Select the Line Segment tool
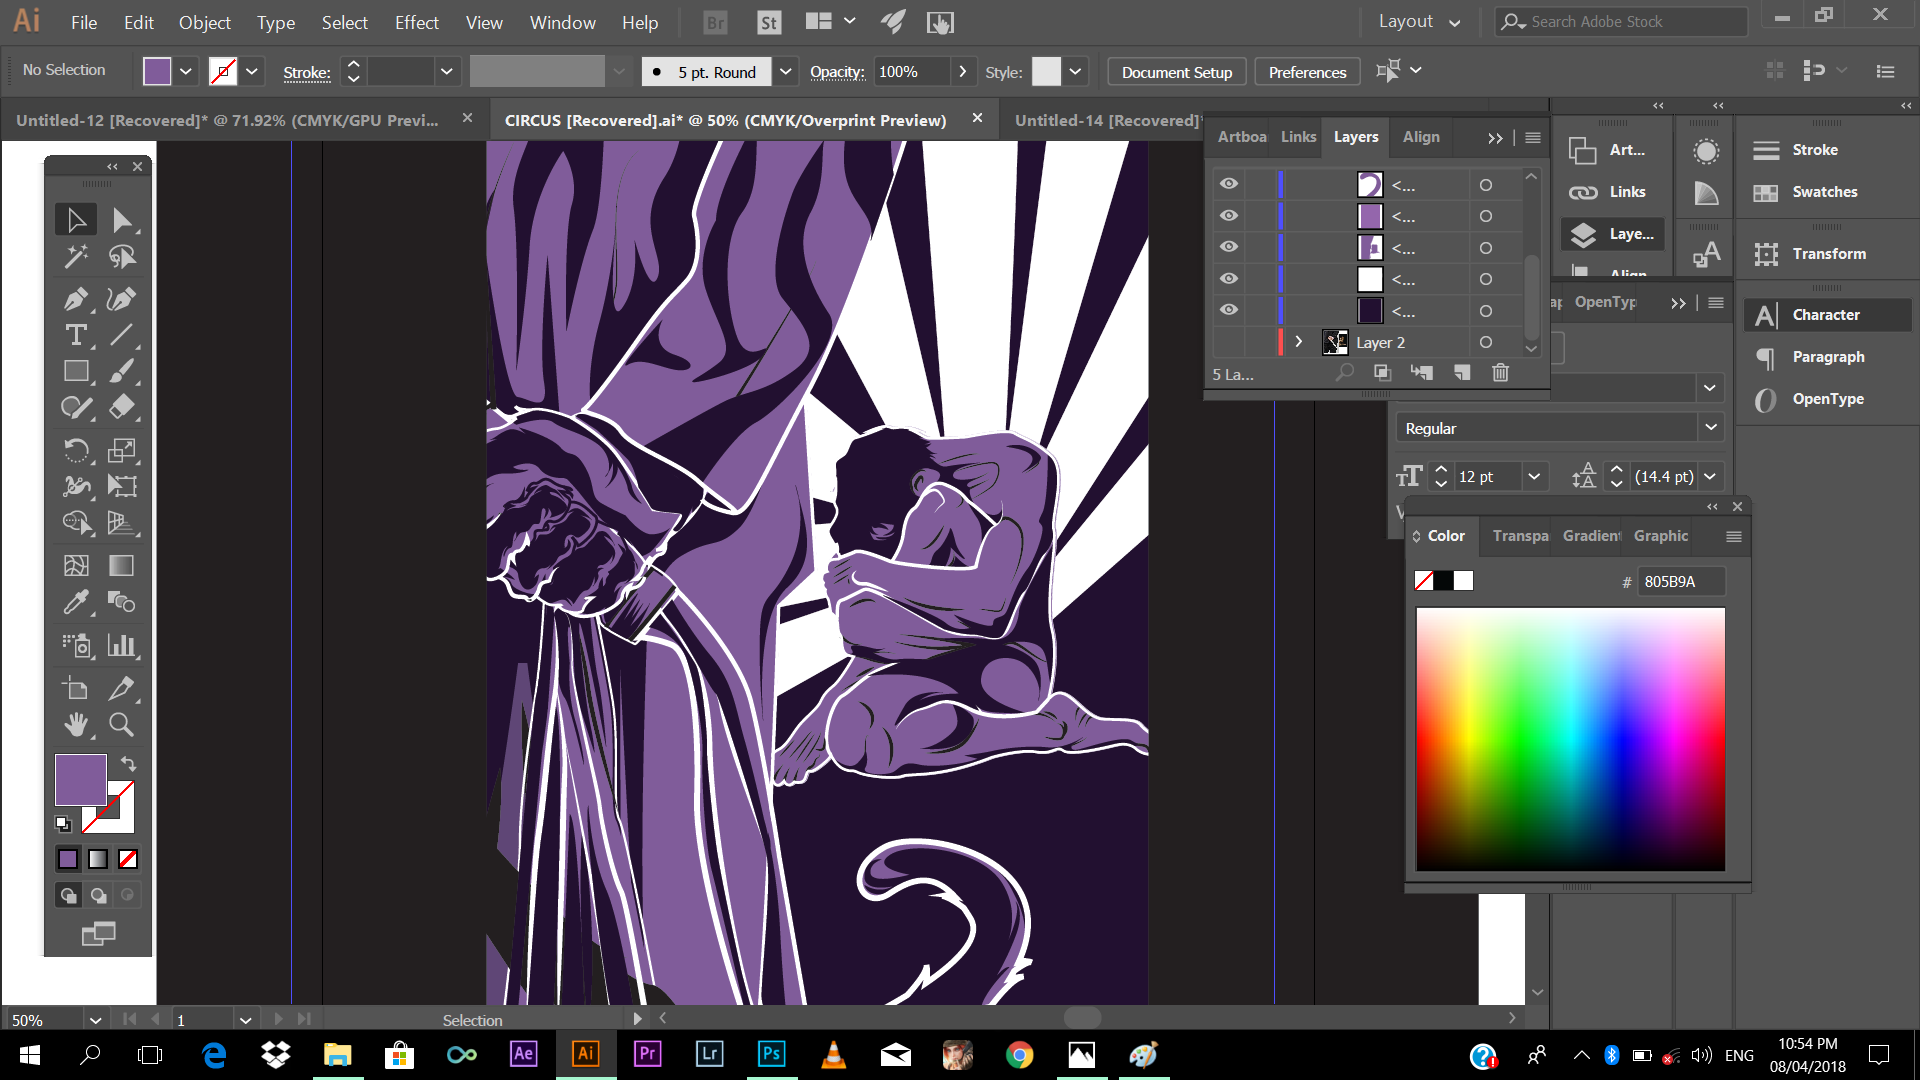The image size is (1920, 1080). pyautogui.click(x=122, y=335)
